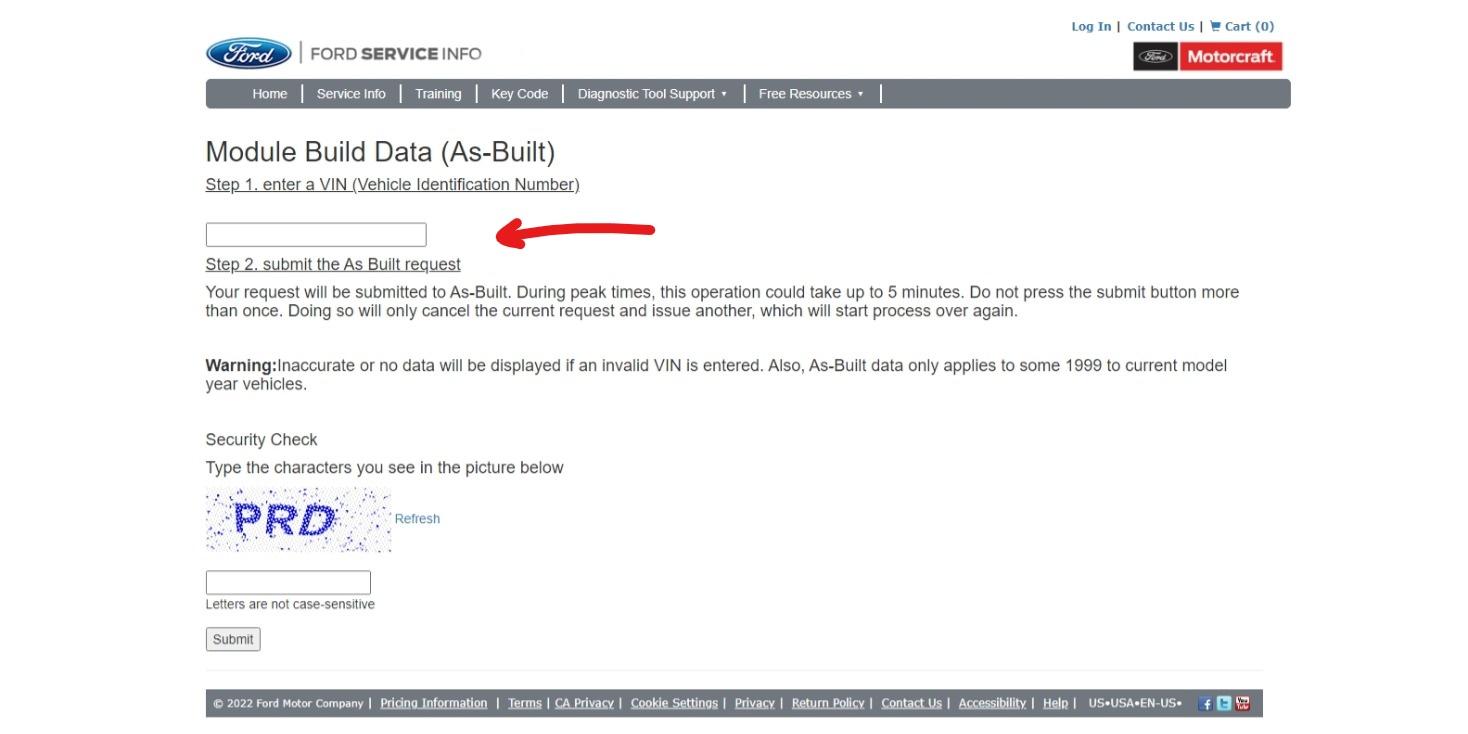Viewport: 1468px width, 734px height.
Task: Open the shopping cart icon
Action: coord(1215,26)
